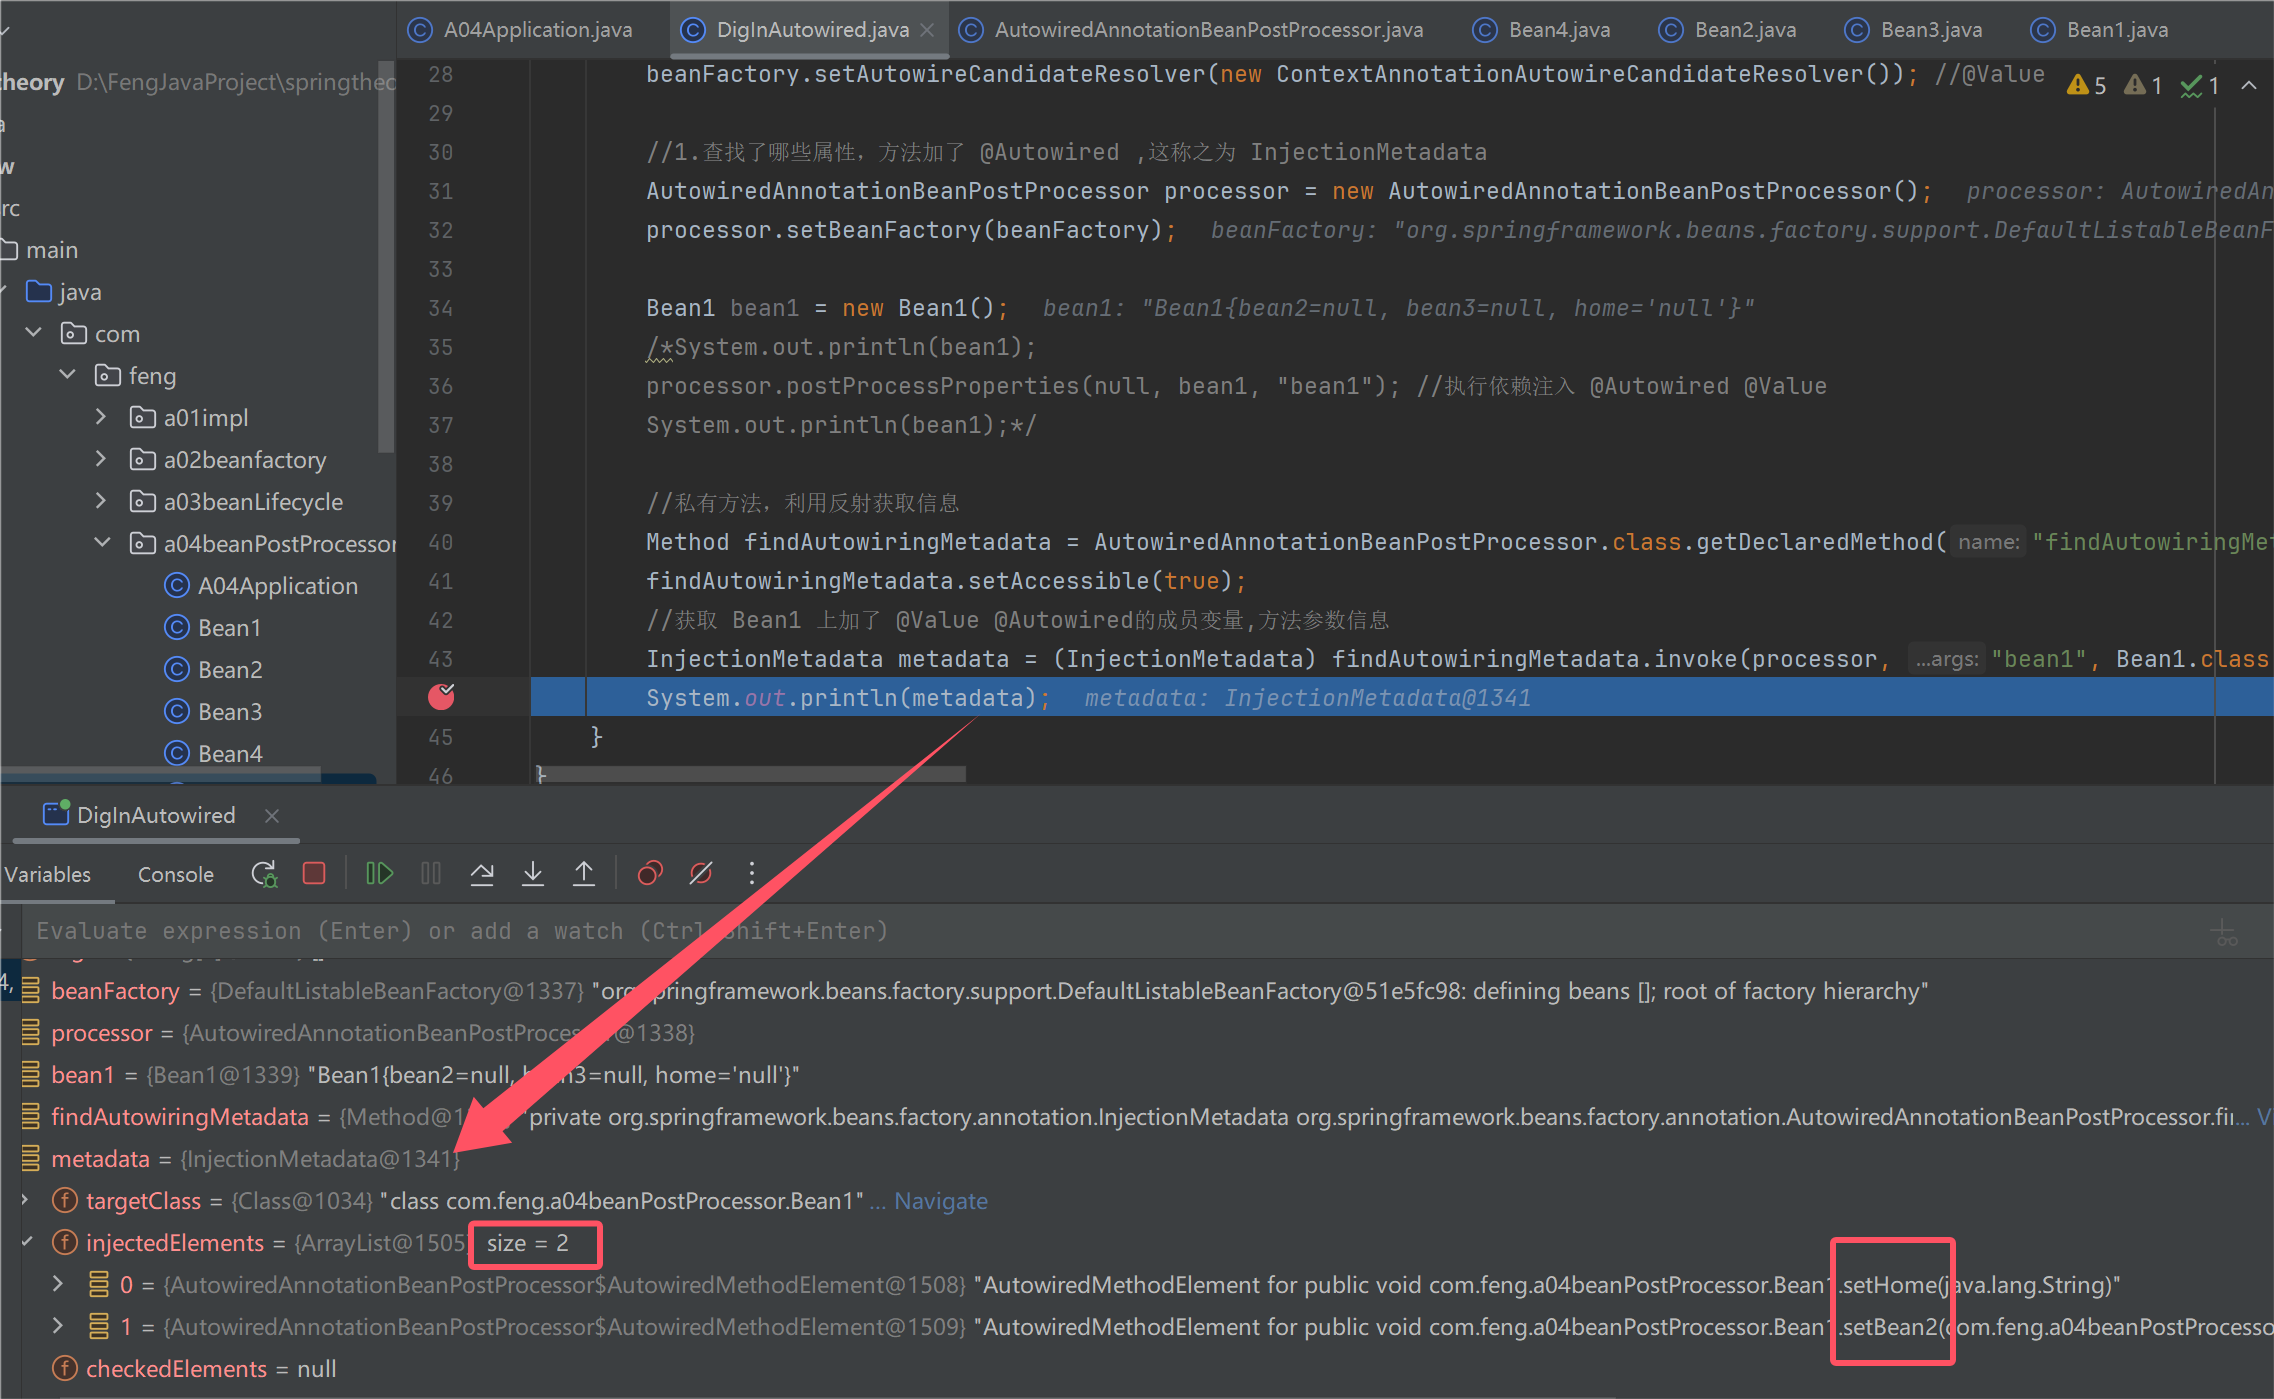Switch to AutowiredAnnotationBeanPostProcessor.java tab
This screenshot has height=1399, width=2274.
tap(1192, 30)
